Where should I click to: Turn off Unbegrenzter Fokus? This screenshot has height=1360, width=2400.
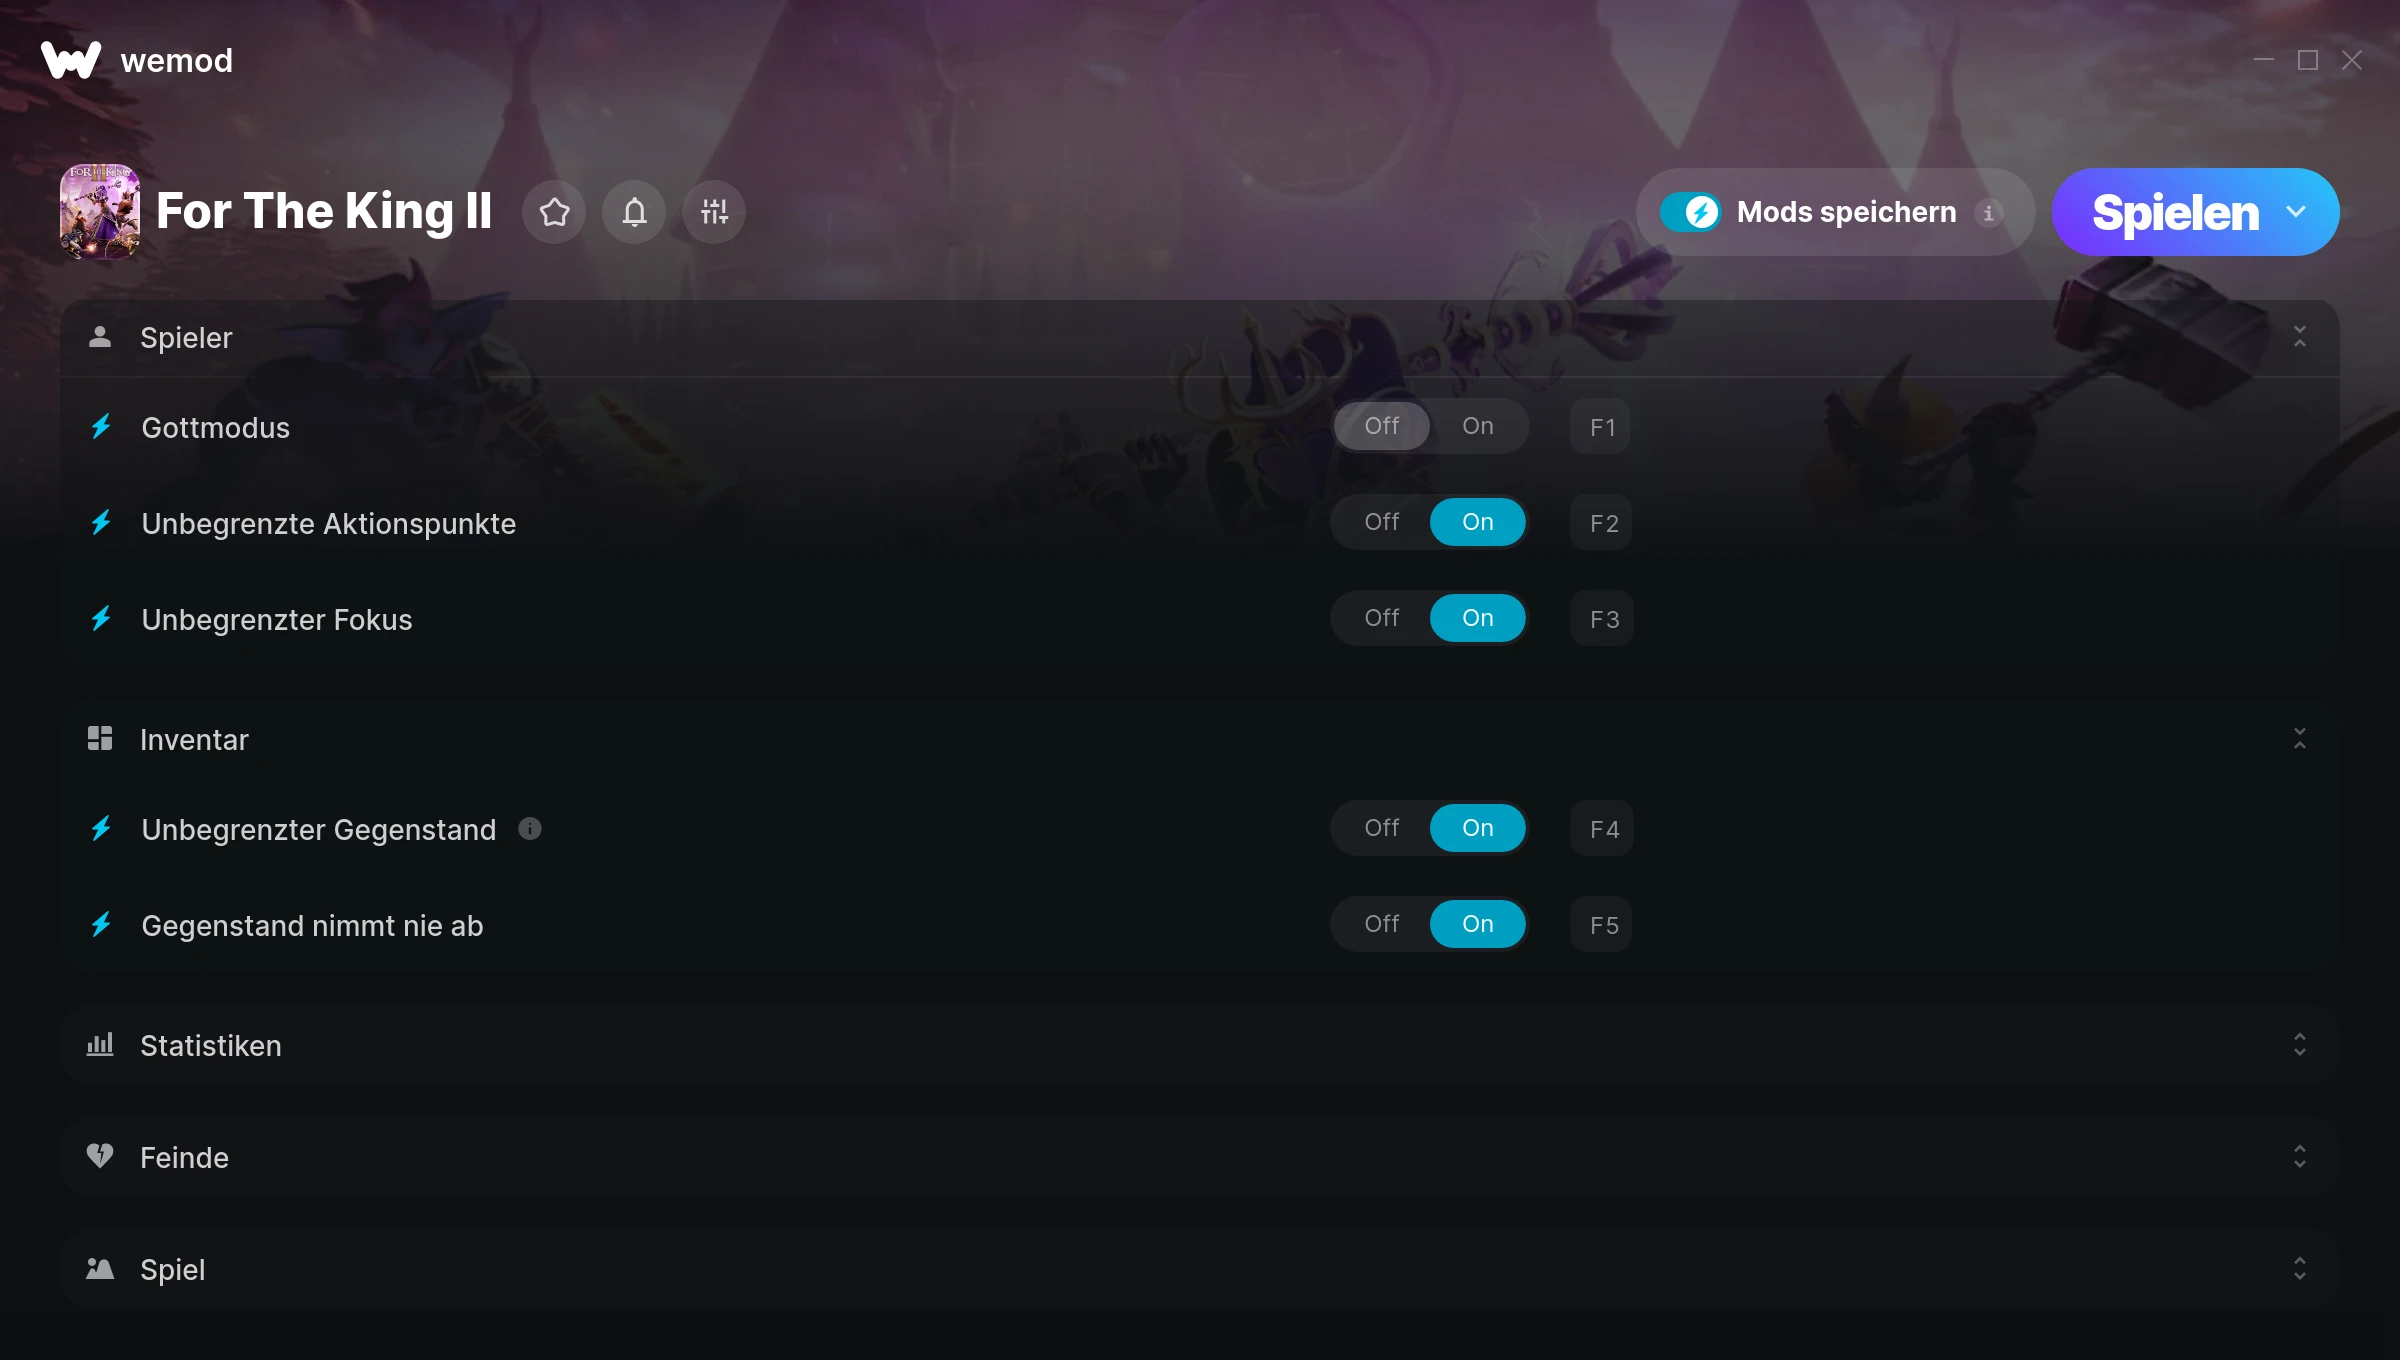[1382, 618]
